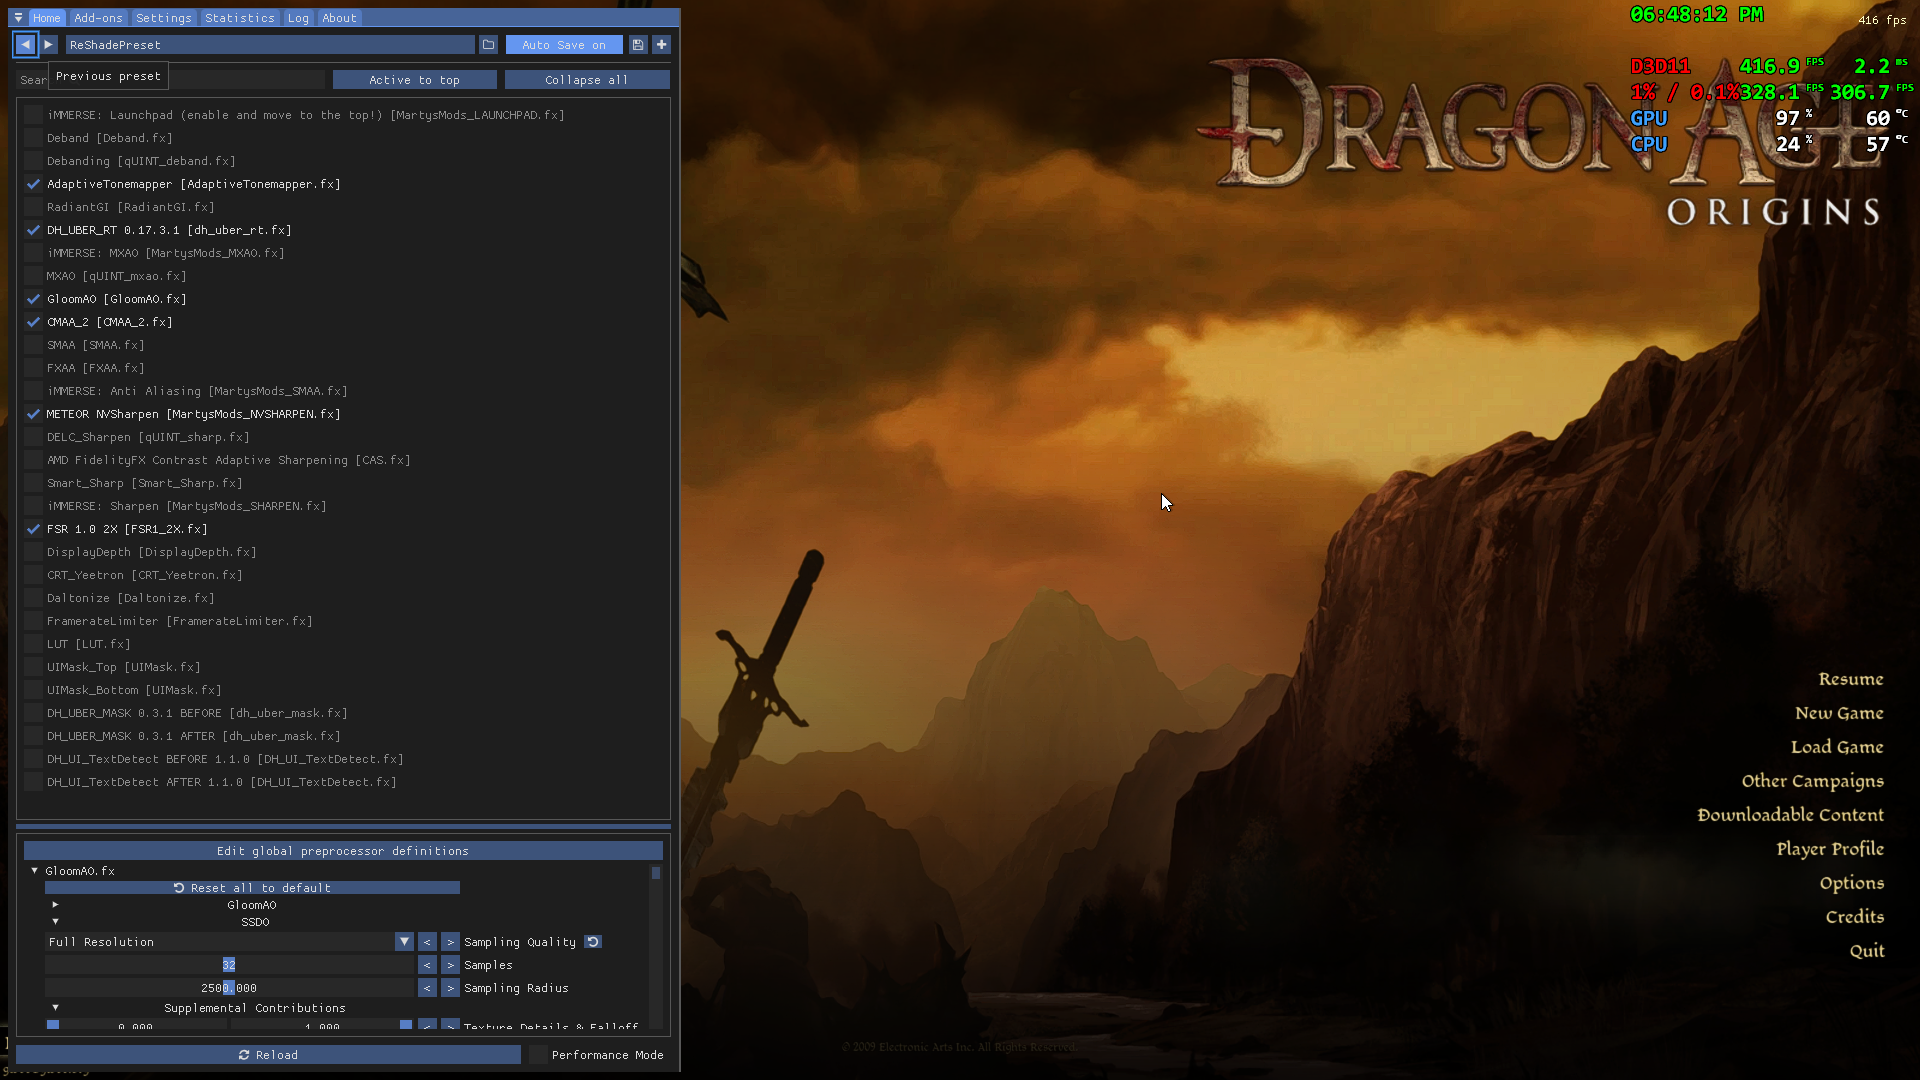The height and width of the screenshot is (1080, 1920).
Task: Click the plus icon to add preset
Action: [661, 45]
